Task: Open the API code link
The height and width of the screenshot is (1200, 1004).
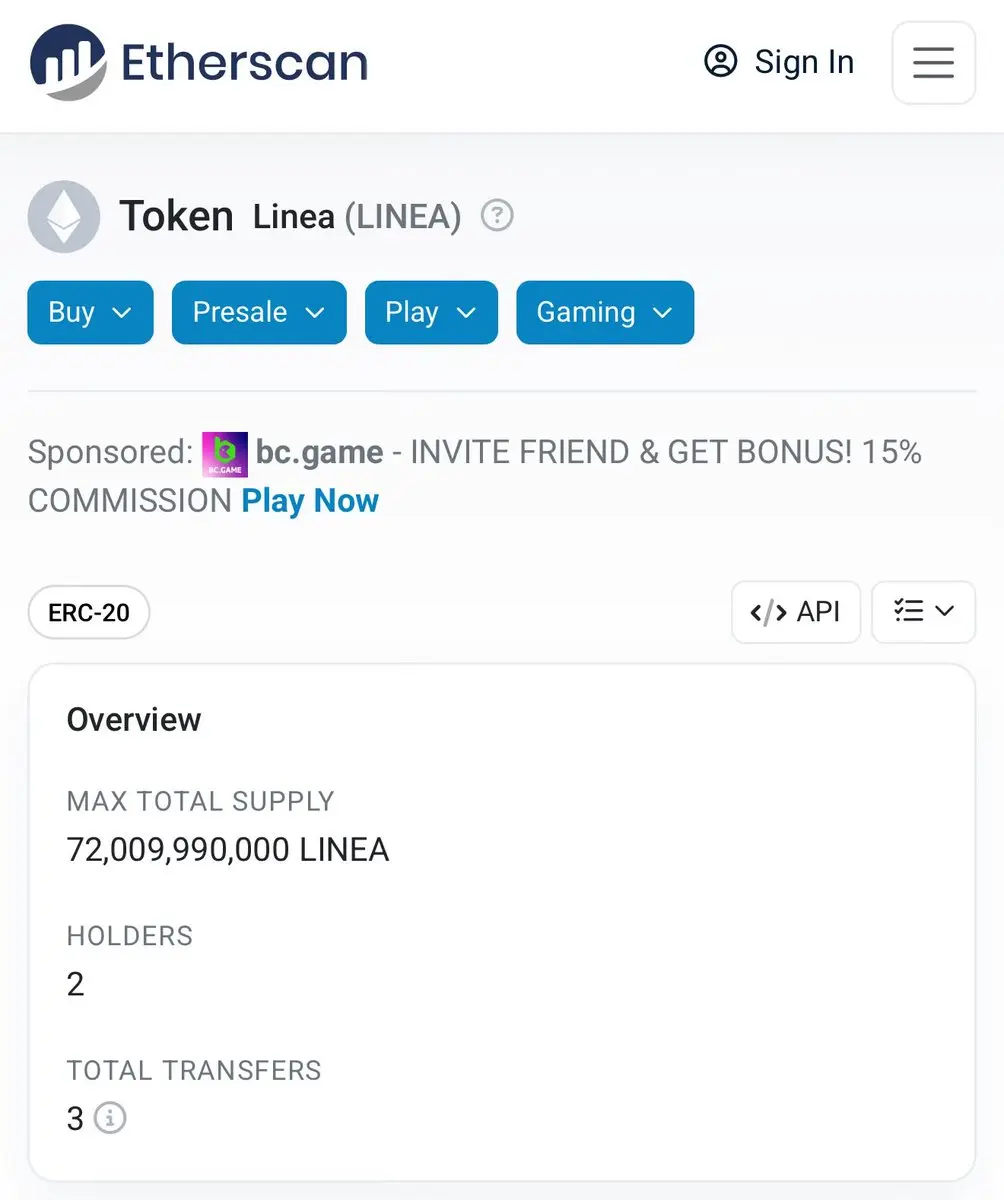Action: (796, 611)
